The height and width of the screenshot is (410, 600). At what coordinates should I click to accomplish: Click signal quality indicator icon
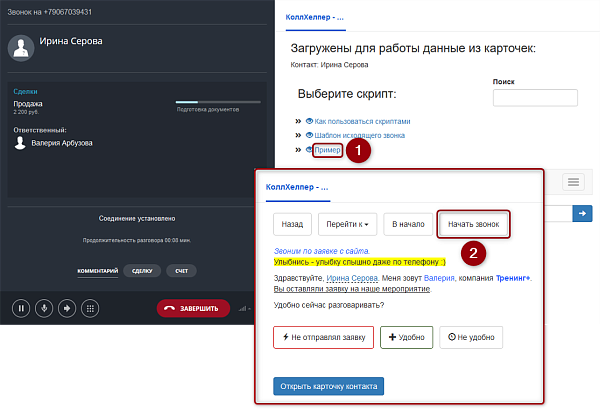(244, 308)
